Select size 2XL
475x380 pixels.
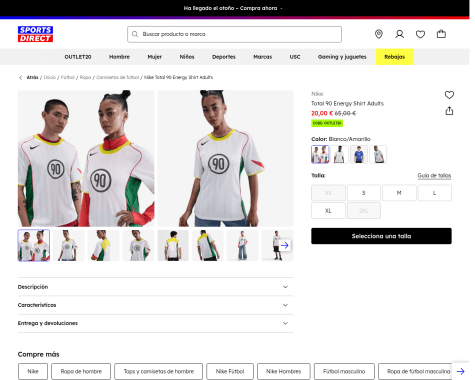point(364,211)
